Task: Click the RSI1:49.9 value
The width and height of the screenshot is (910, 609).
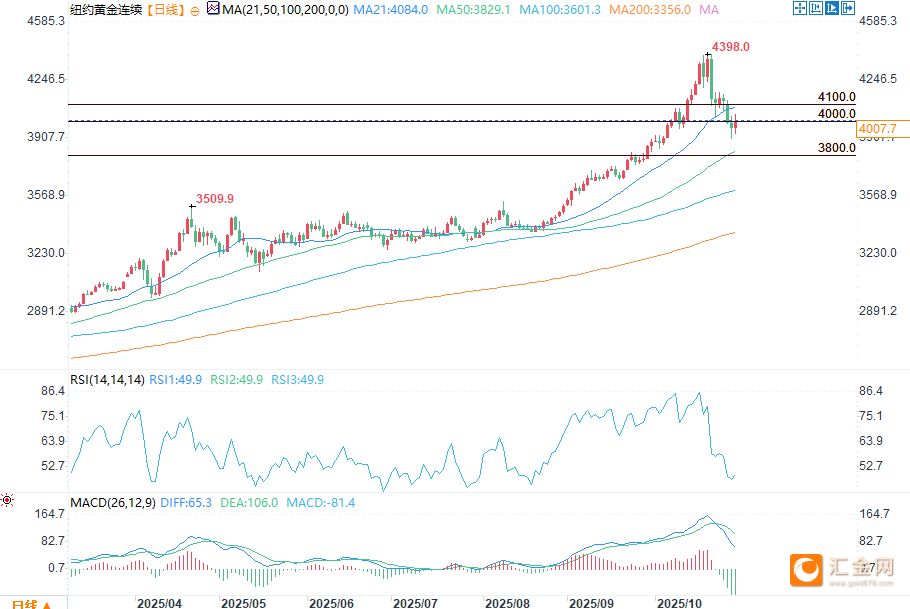Action: [176, 380]
